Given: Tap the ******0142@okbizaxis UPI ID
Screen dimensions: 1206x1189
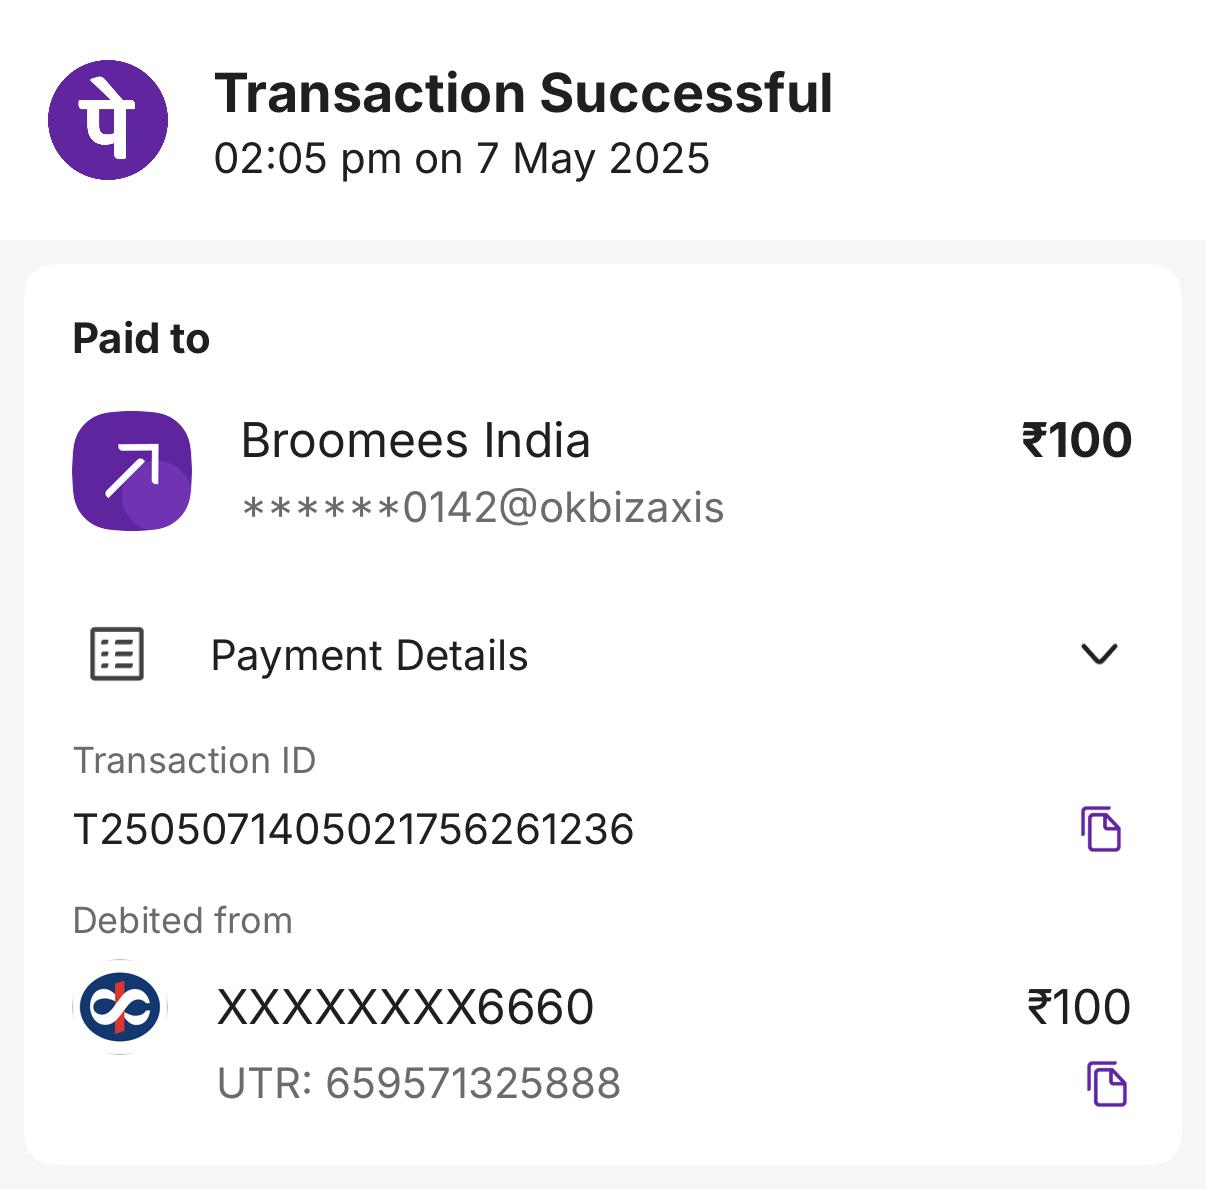Looking at the screenshot, I should point(483,508).
